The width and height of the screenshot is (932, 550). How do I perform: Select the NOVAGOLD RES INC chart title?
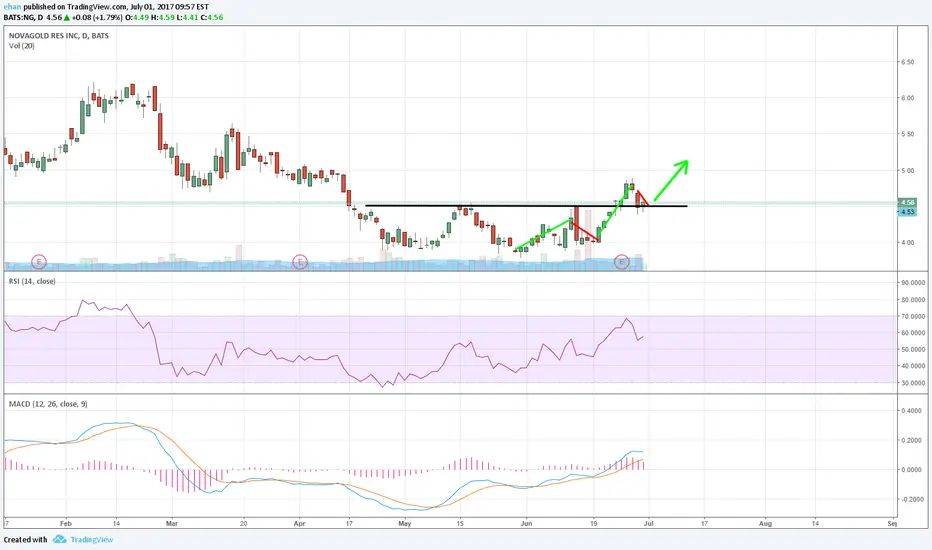[59, 36]
